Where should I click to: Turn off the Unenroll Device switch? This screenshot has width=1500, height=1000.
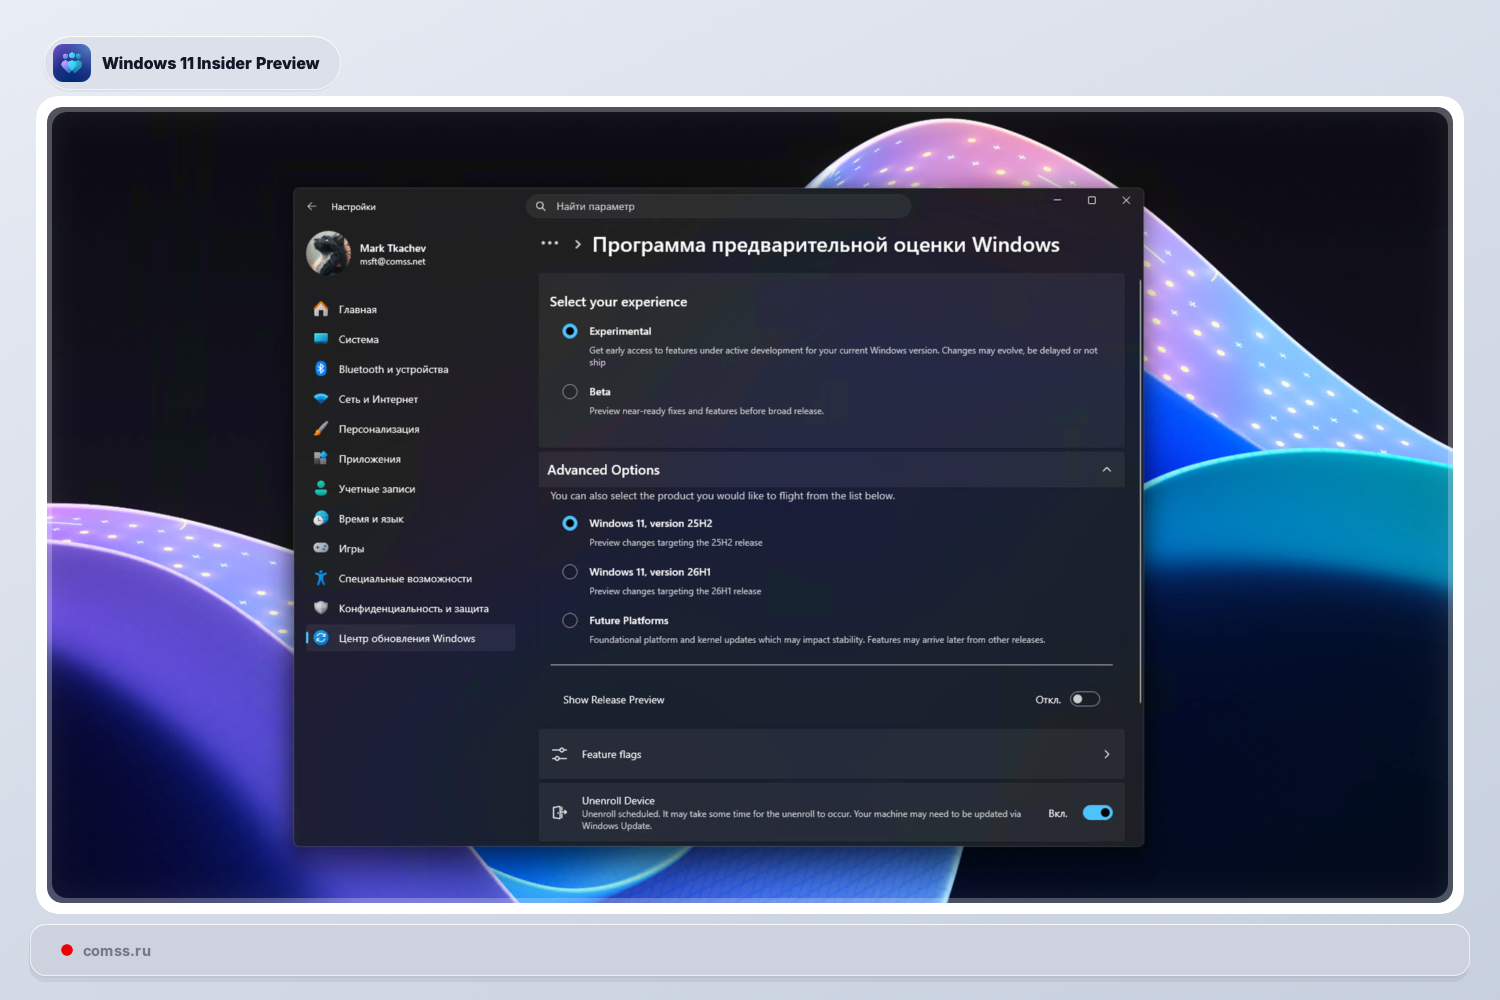1097,813
